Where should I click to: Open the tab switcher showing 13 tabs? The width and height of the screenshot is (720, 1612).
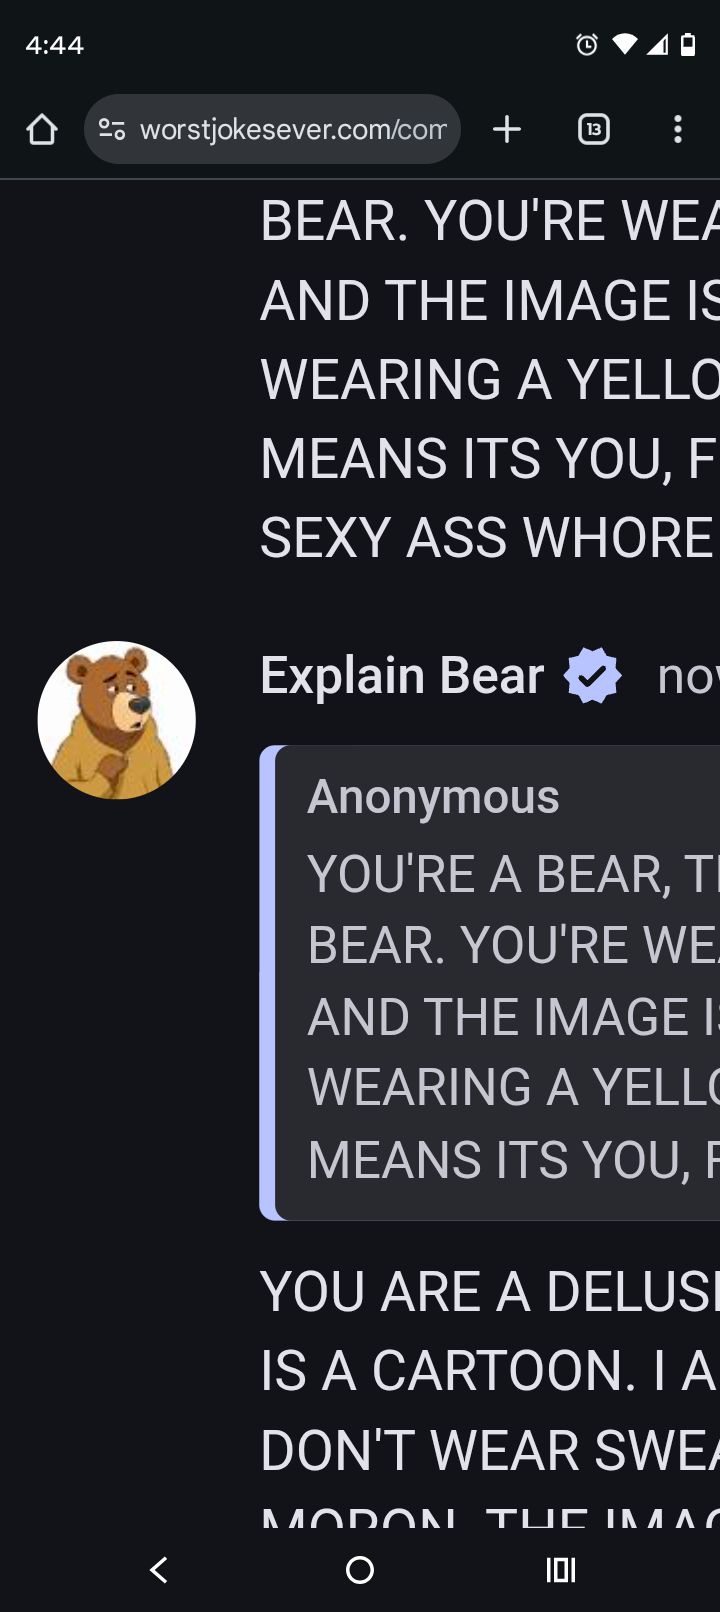(x=594, y=129)
